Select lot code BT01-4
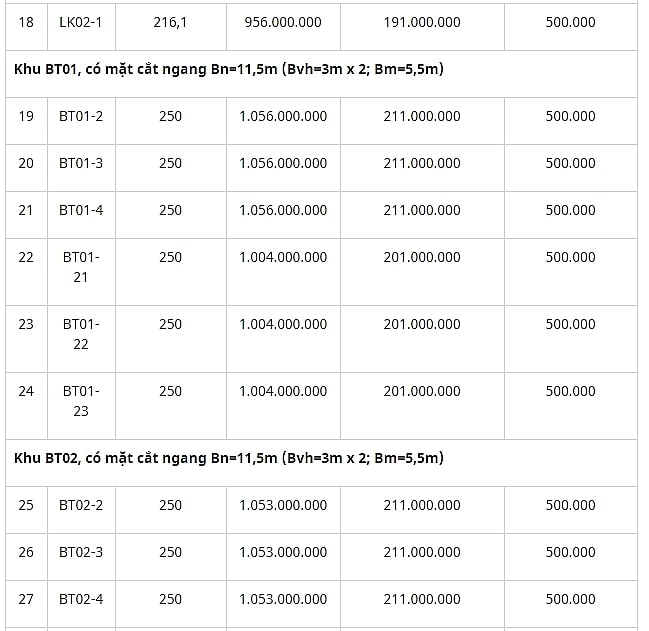Image resolution: width=649 pixels, height=631 pixels. [81, 210]
